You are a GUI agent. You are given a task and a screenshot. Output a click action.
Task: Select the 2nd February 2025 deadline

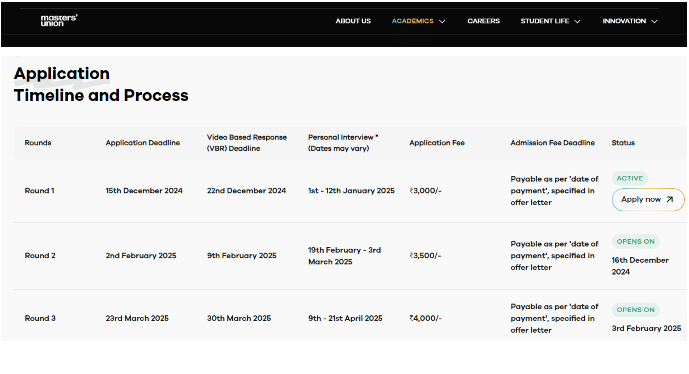click(141, 256)
